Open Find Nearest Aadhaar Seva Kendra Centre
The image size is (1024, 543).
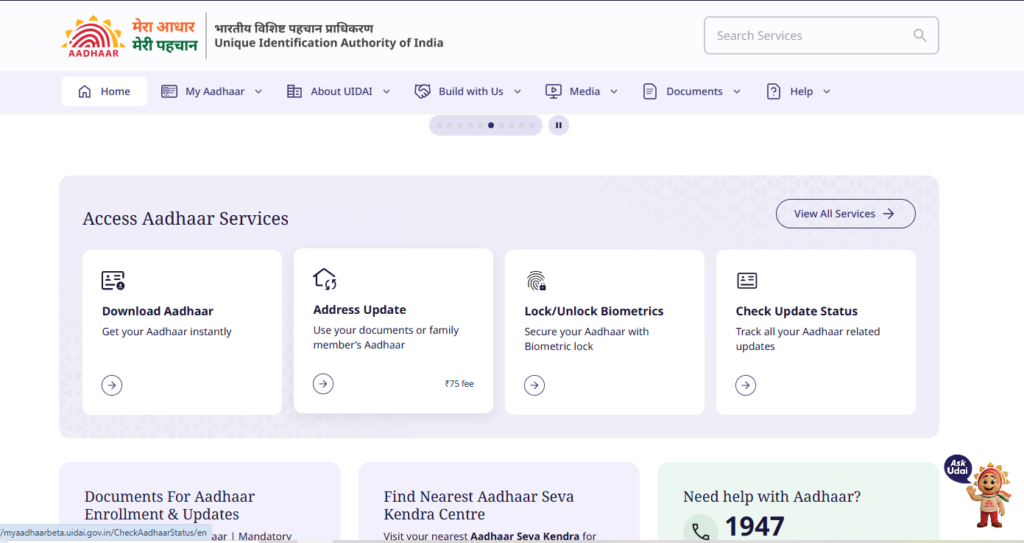pyautogui.click(x=479, y=505)
